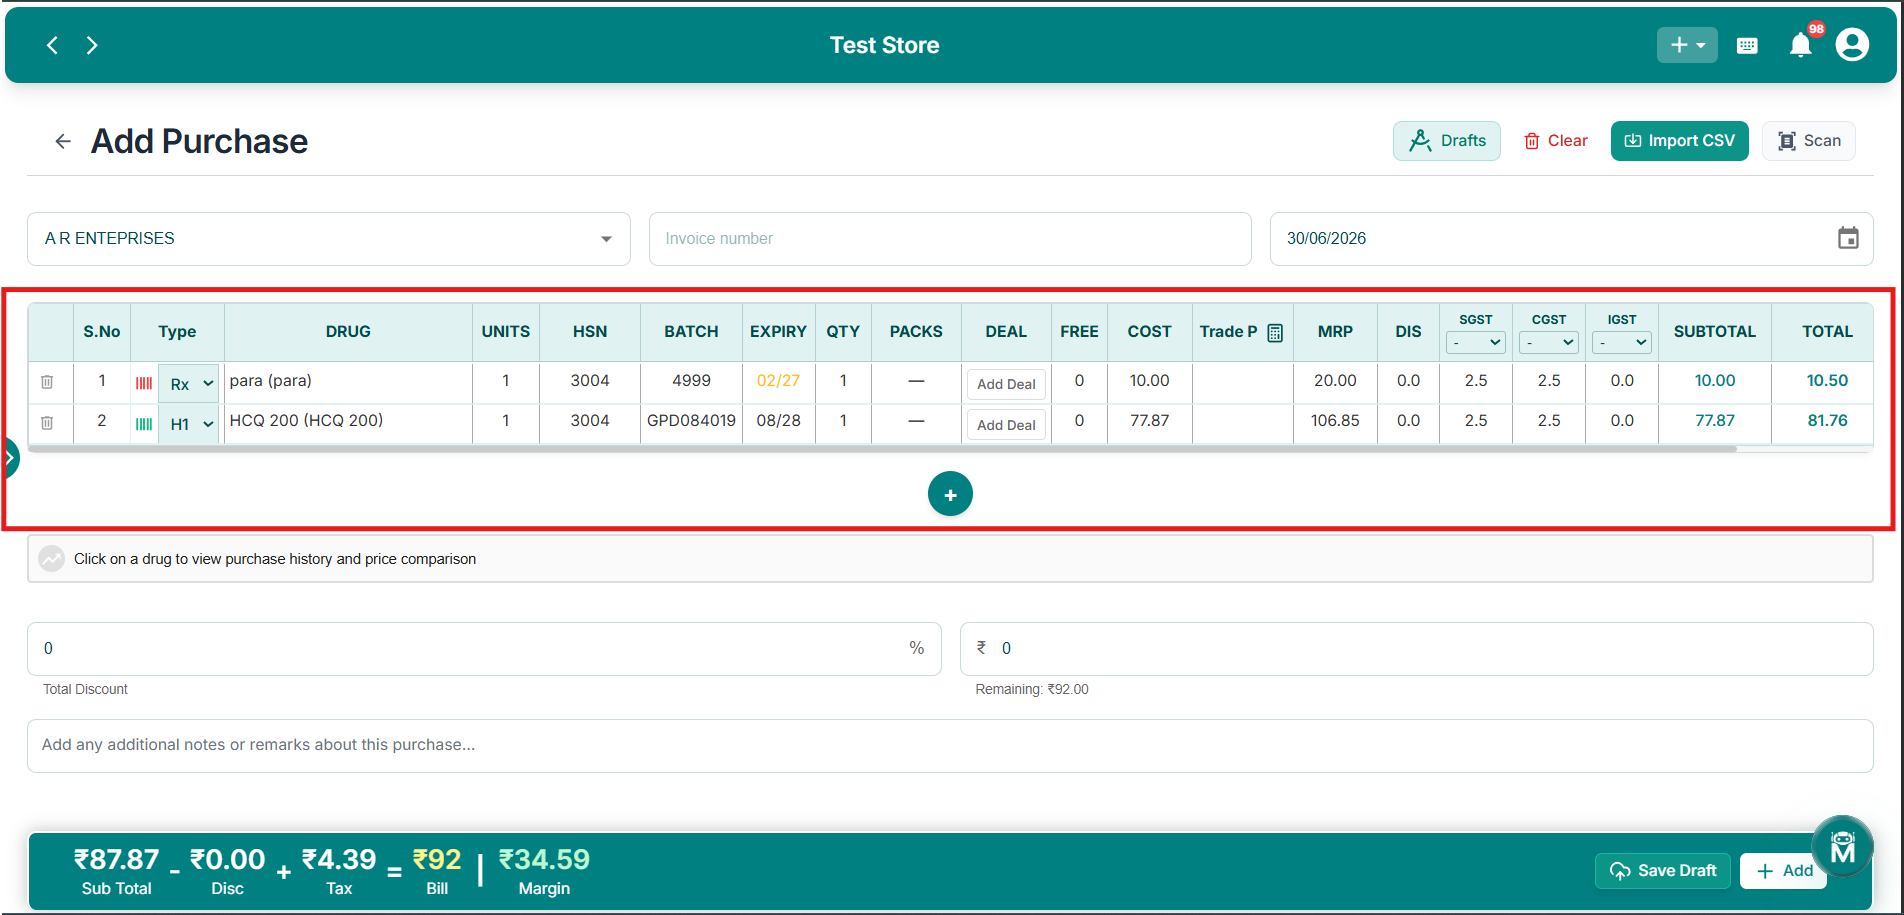This screenshot has width=1904, height=915.
Task: Focus the Total Discount percent field
Action: pyautogui.click(x=484, y=649)
